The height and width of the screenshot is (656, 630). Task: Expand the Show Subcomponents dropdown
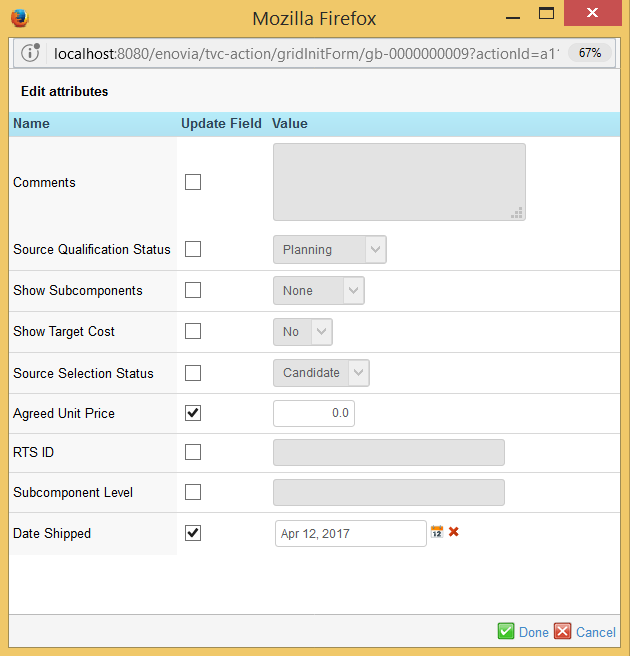point(318,291)
